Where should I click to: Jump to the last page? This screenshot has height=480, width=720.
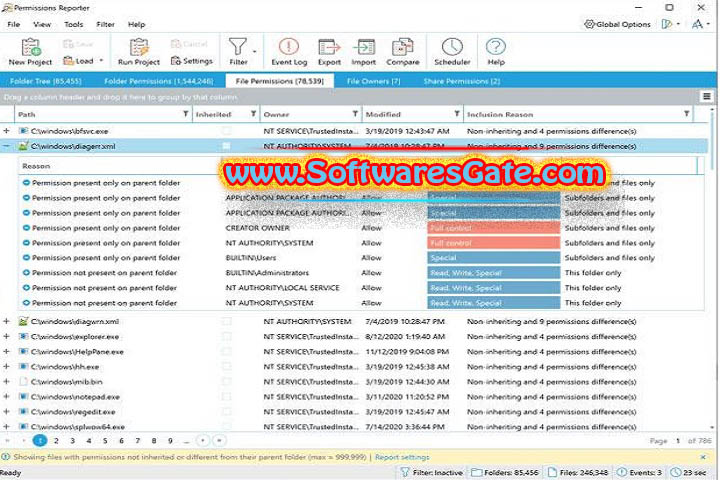(219, 441)
